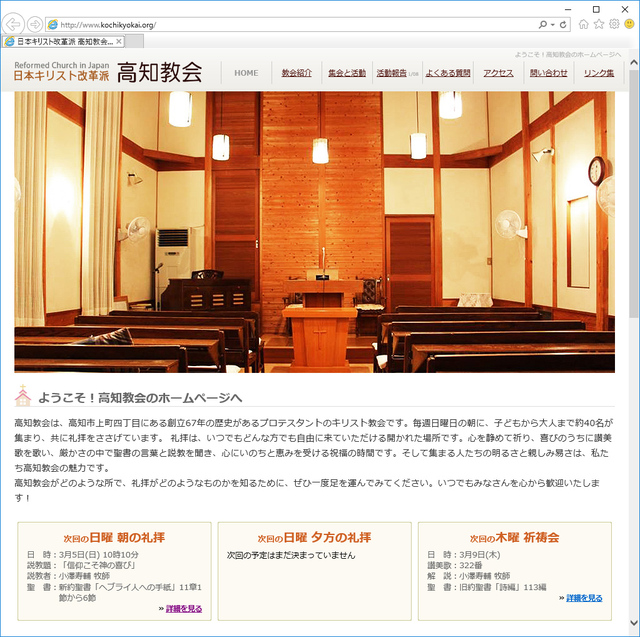The height and width of the screenshot is (637, 640).
Task: Click the vertical page scrollbar
Action: (634, 300)
